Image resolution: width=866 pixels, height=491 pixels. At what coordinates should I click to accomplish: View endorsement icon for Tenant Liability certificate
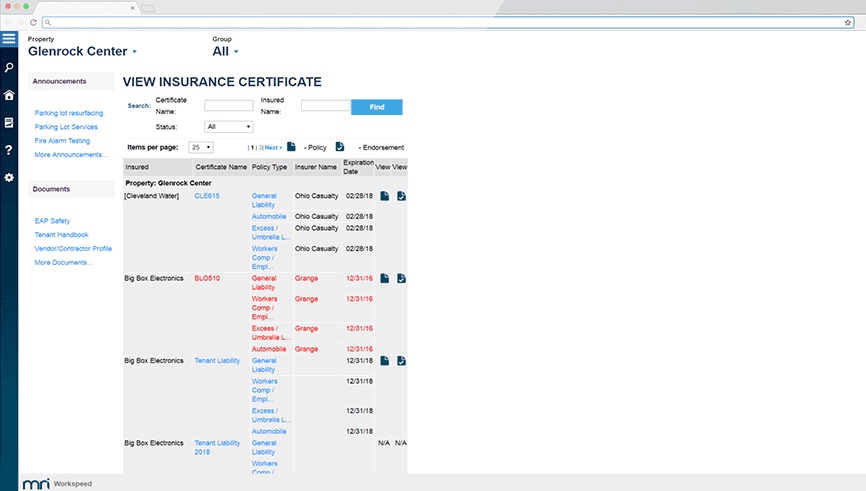tap(401, 360)
